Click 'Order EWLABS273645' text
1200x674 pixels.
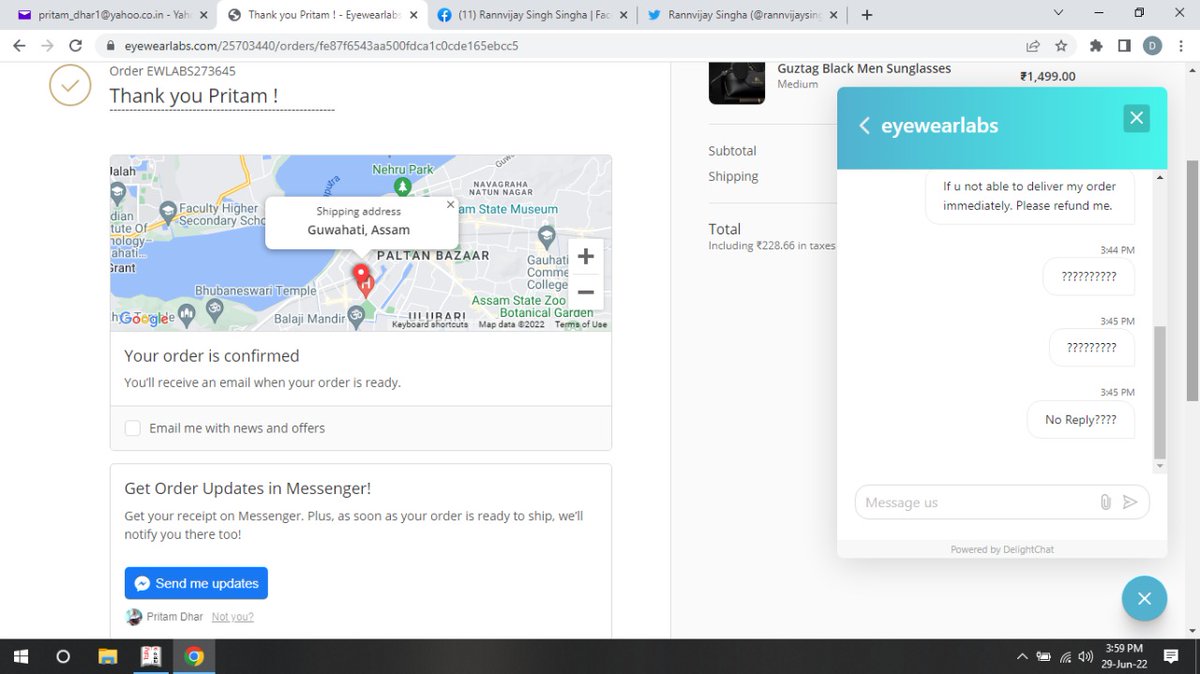(x=172, y=71)
